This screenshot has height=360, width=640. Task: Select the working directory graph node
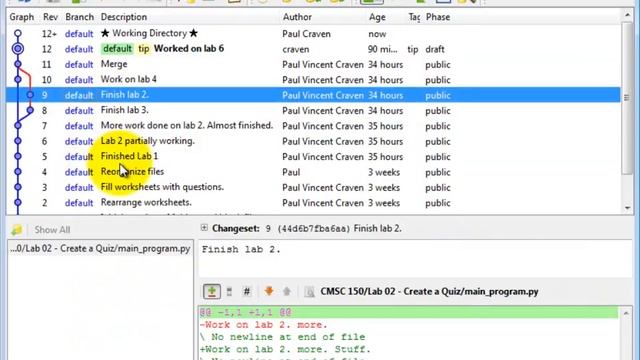pos(18,33)
